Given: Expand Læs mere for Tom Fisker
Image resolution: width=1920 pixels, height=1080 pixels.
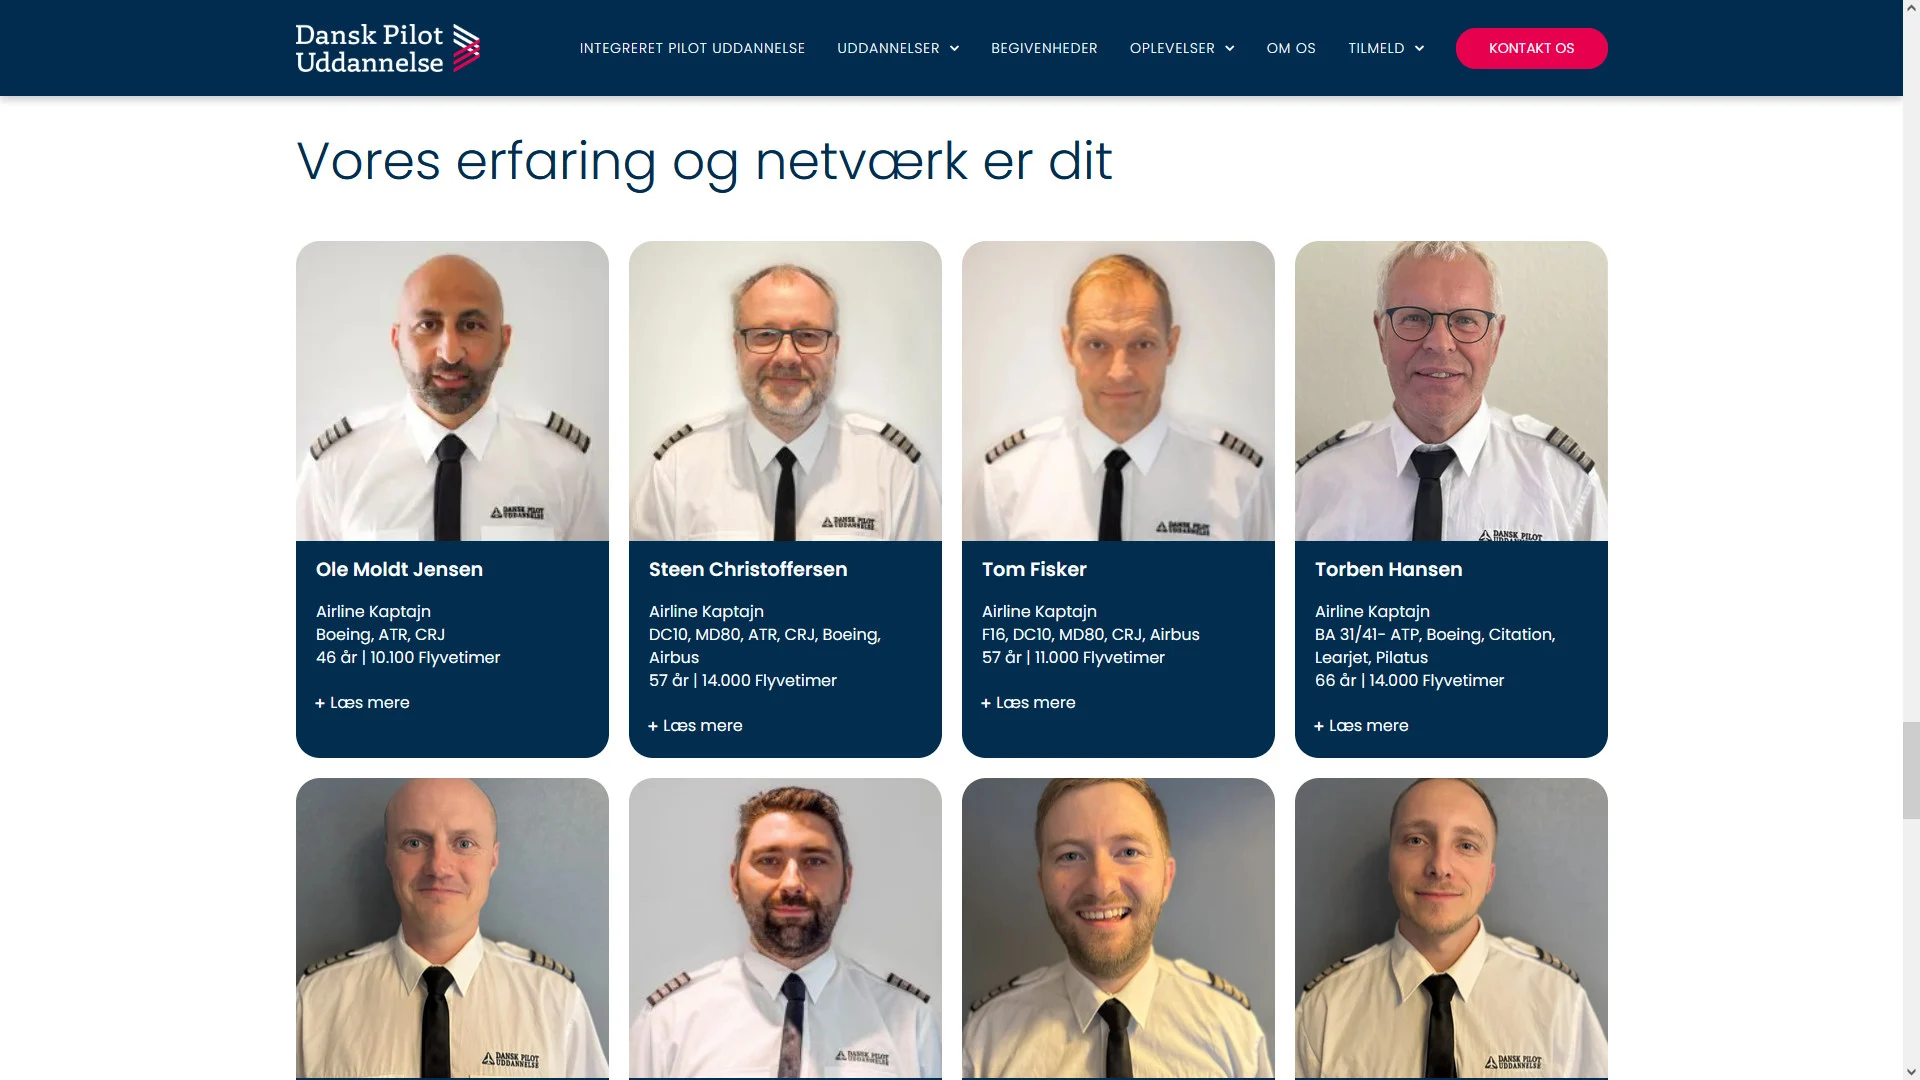Looking at the screenshot, I should [x=1028, y=703].
